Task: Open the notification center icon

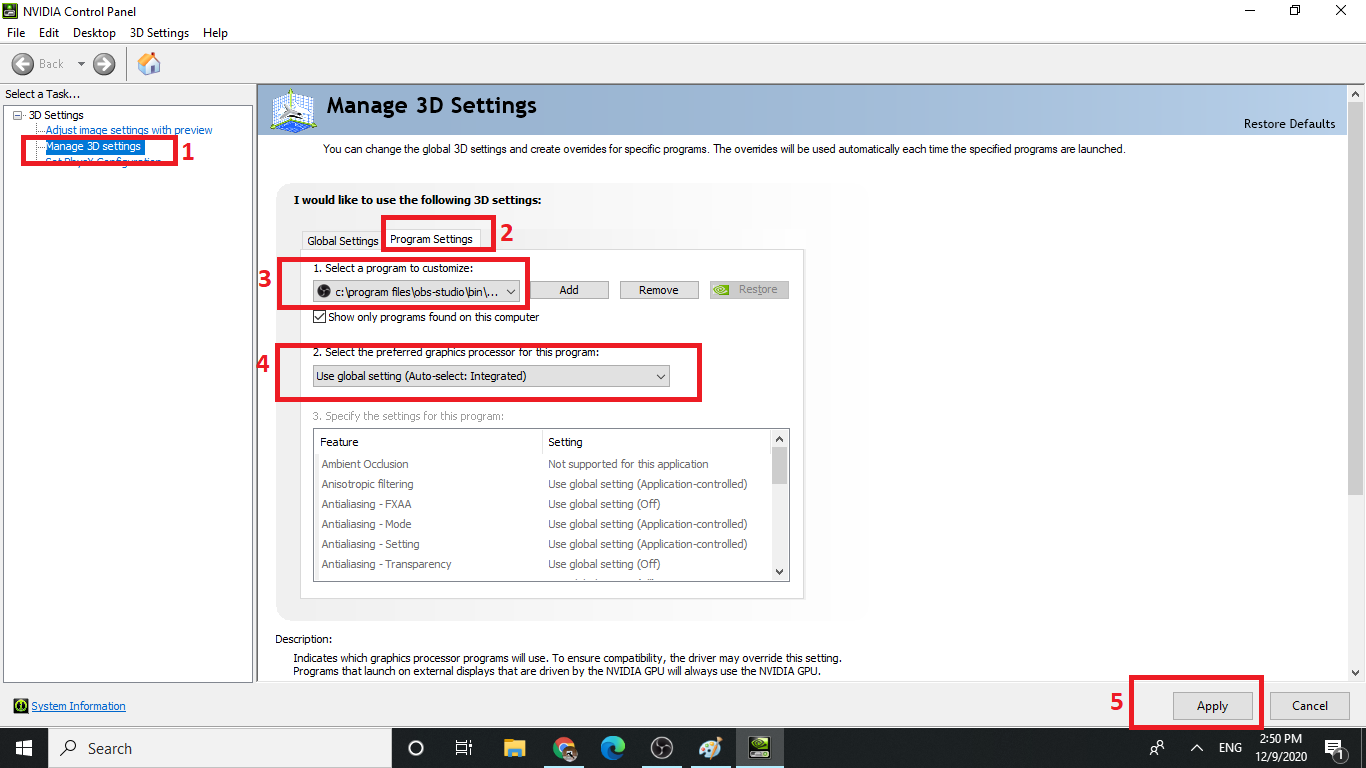Action: pos(1334,748)
